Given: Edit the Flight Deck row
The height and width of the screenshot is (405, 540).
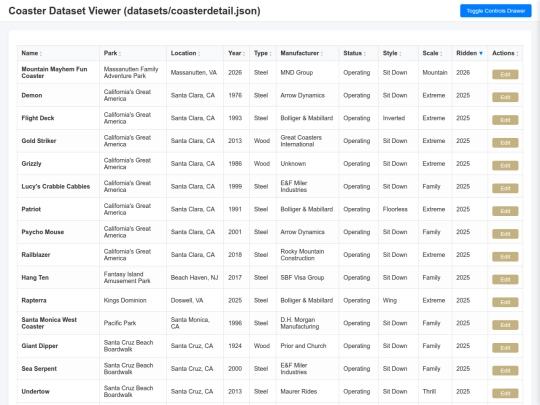Looking at the screenshot, I should [x=505, y=120].
